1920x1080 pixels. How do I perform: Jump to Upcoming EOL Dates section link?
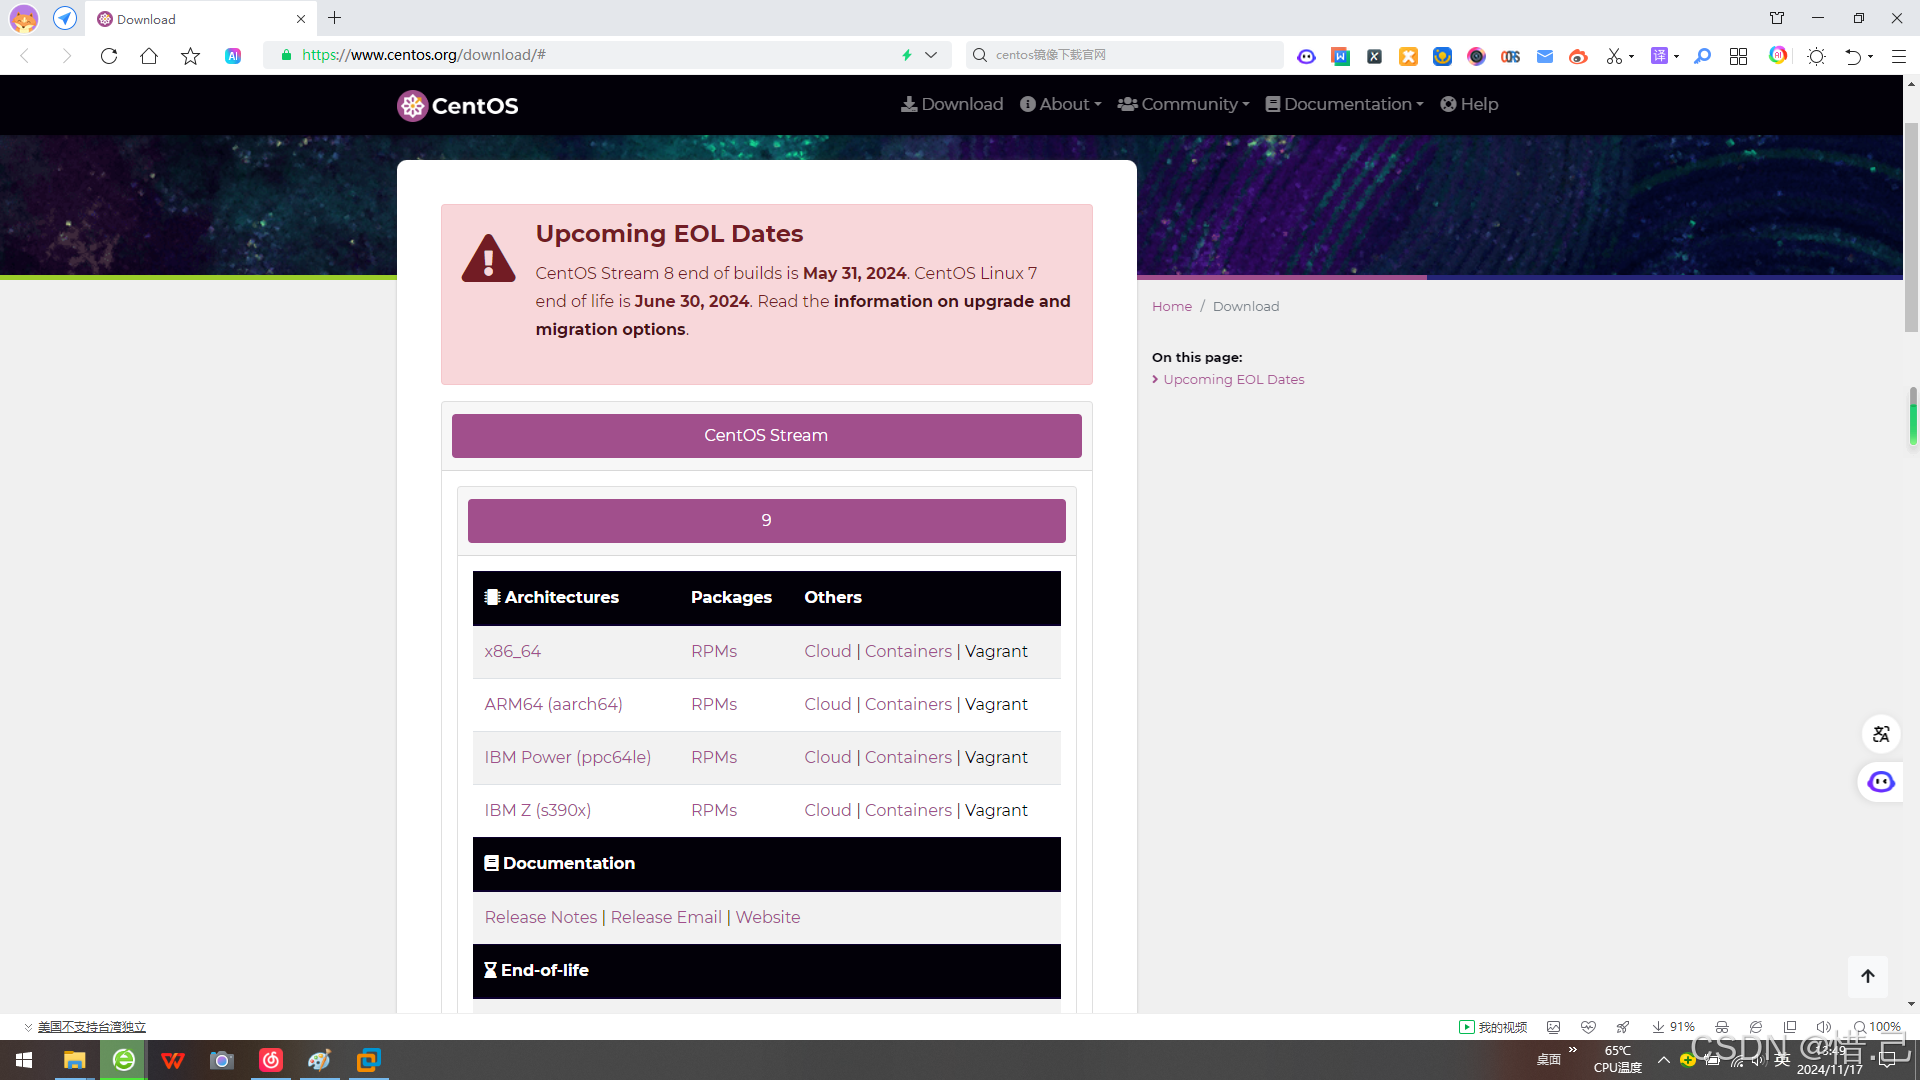click(1233, 380)
